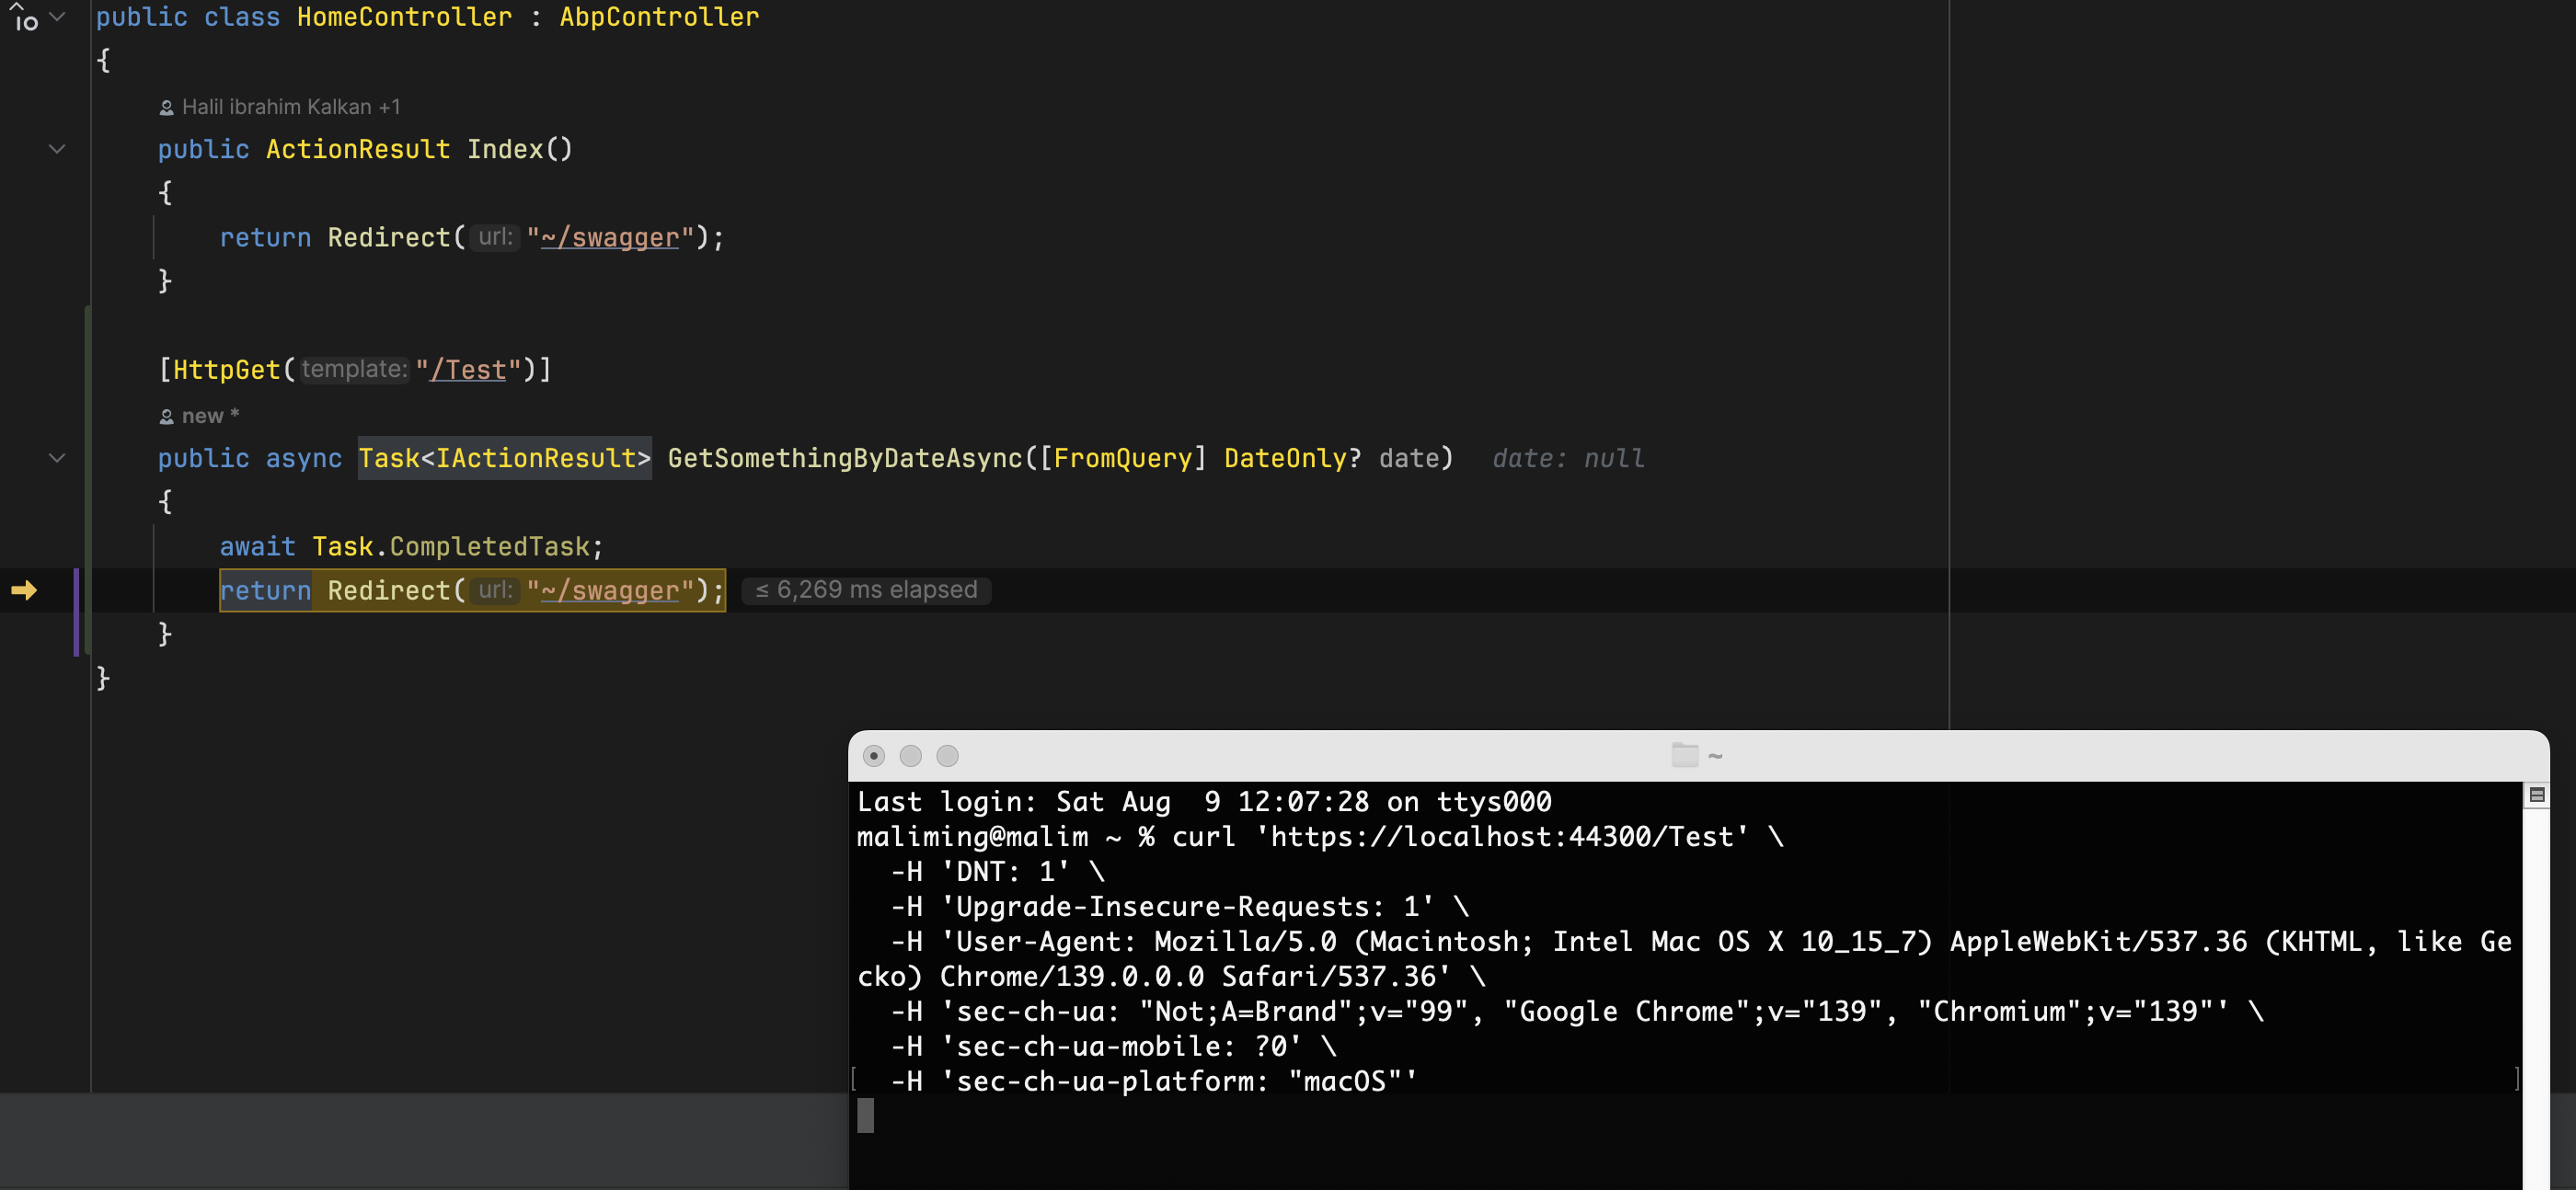2576x1190 pixels.
Task: Open the "/Test" route template link
Action: pyautogui.click(x=468, y=370)
